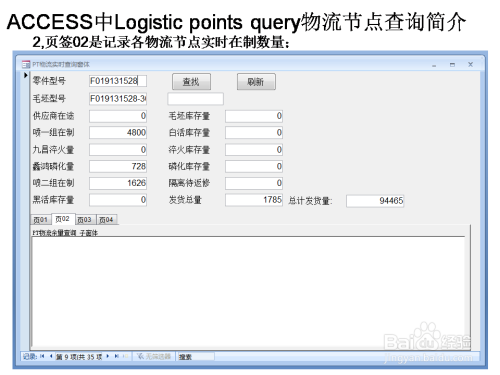Click the 黑活库存量 value field

pyautogui.click(x=118, y=200)
